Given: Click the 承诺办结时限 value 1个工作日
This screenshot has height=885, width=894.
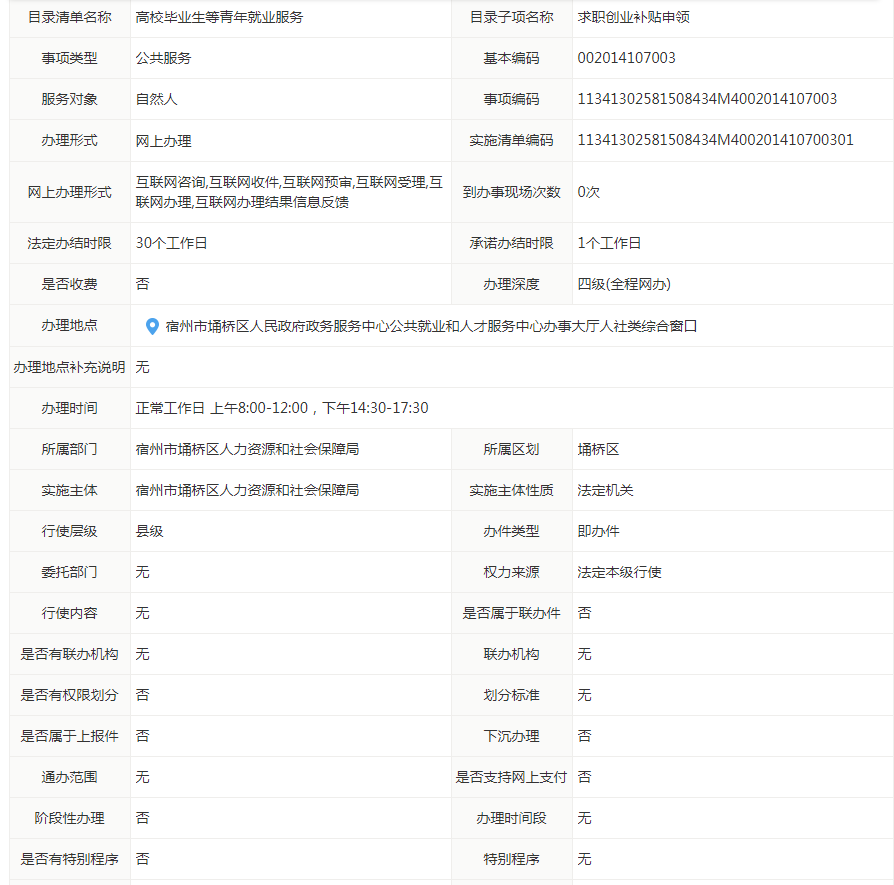Looking at the screenshot, I should click(609, 243).
